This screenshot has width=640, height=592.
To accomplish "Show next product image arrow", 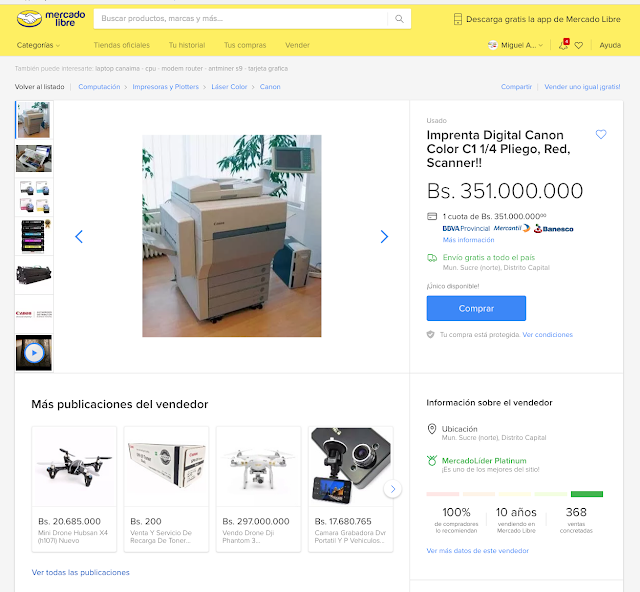I will tap(384, 236).
